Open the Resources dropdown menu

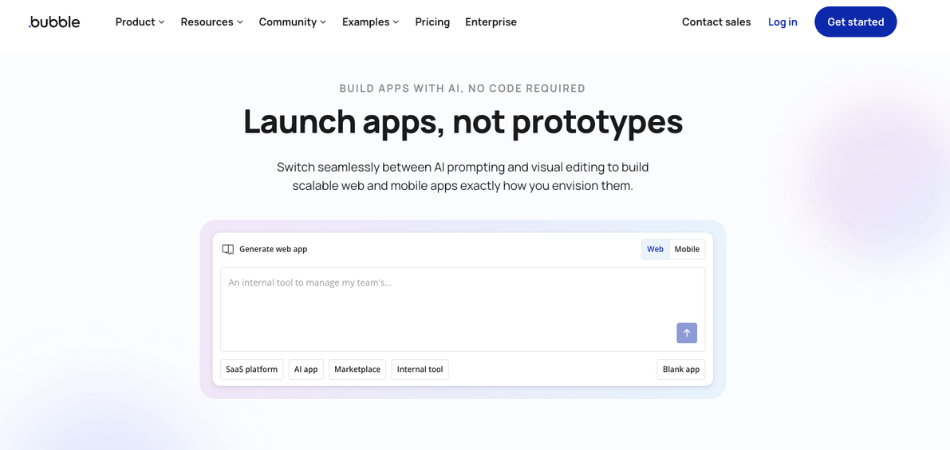click(211, 22)
